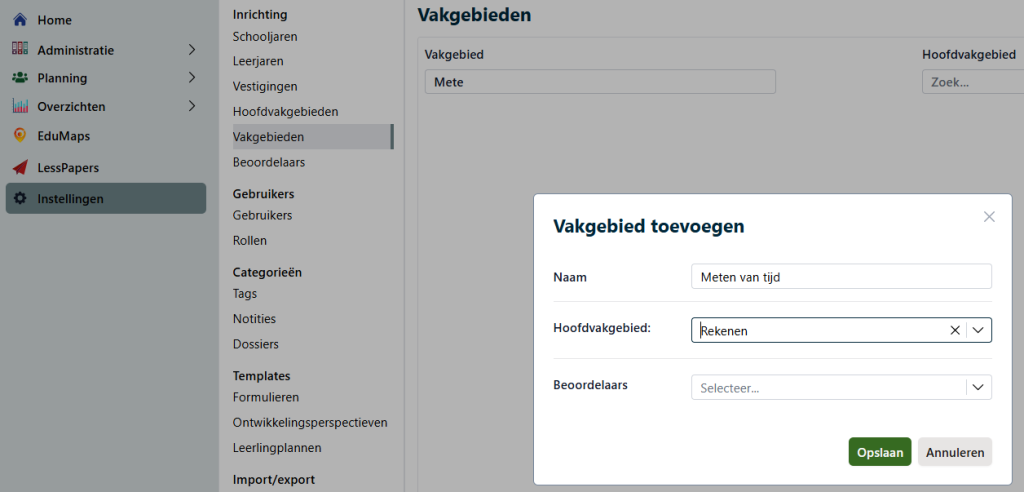1024x492 pixels.
Task: Clear the Rekenen selection with X
Action: pos(954,330)
